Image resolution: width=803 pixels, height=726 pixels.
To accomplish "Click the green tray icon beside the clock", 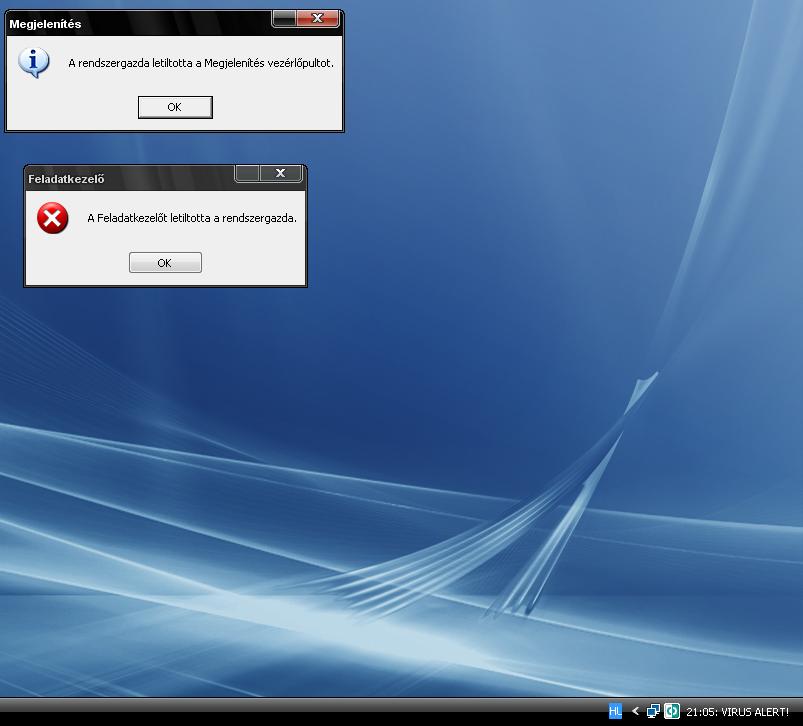I will point(672,712).
